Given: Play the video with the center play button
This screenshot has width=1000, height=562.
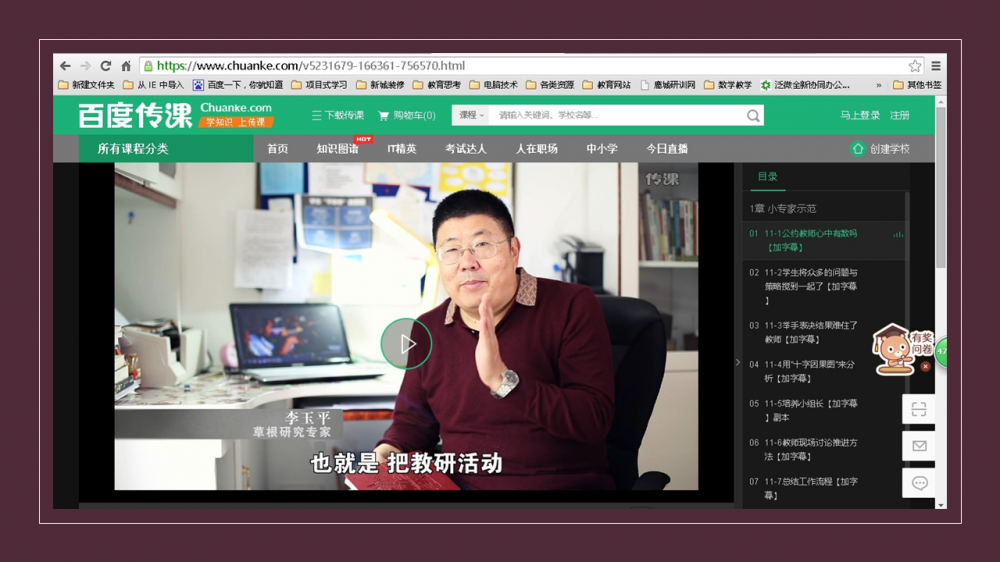Looking at the screenshot, I should (406, 344).
